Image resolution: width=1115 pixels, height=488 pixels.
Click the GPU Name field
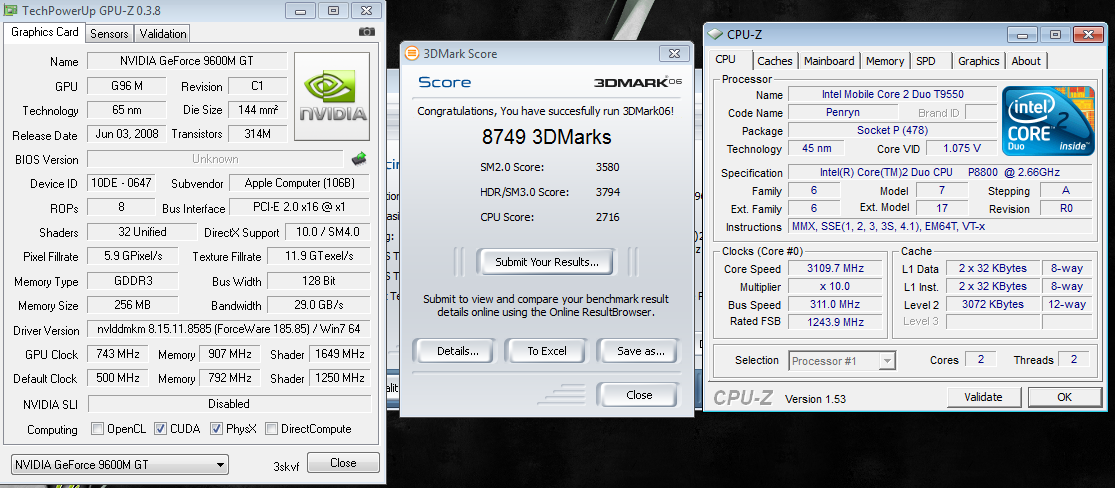point(187,61)
